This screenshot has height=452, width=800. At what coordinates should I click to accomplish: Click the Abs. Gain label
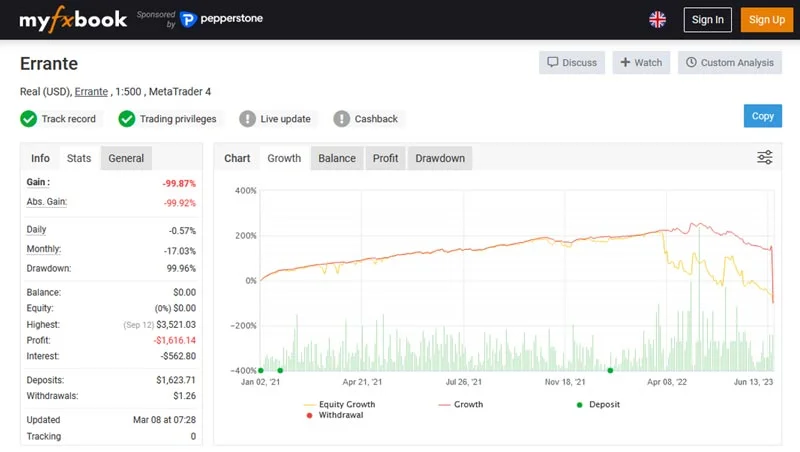[47, 202]
